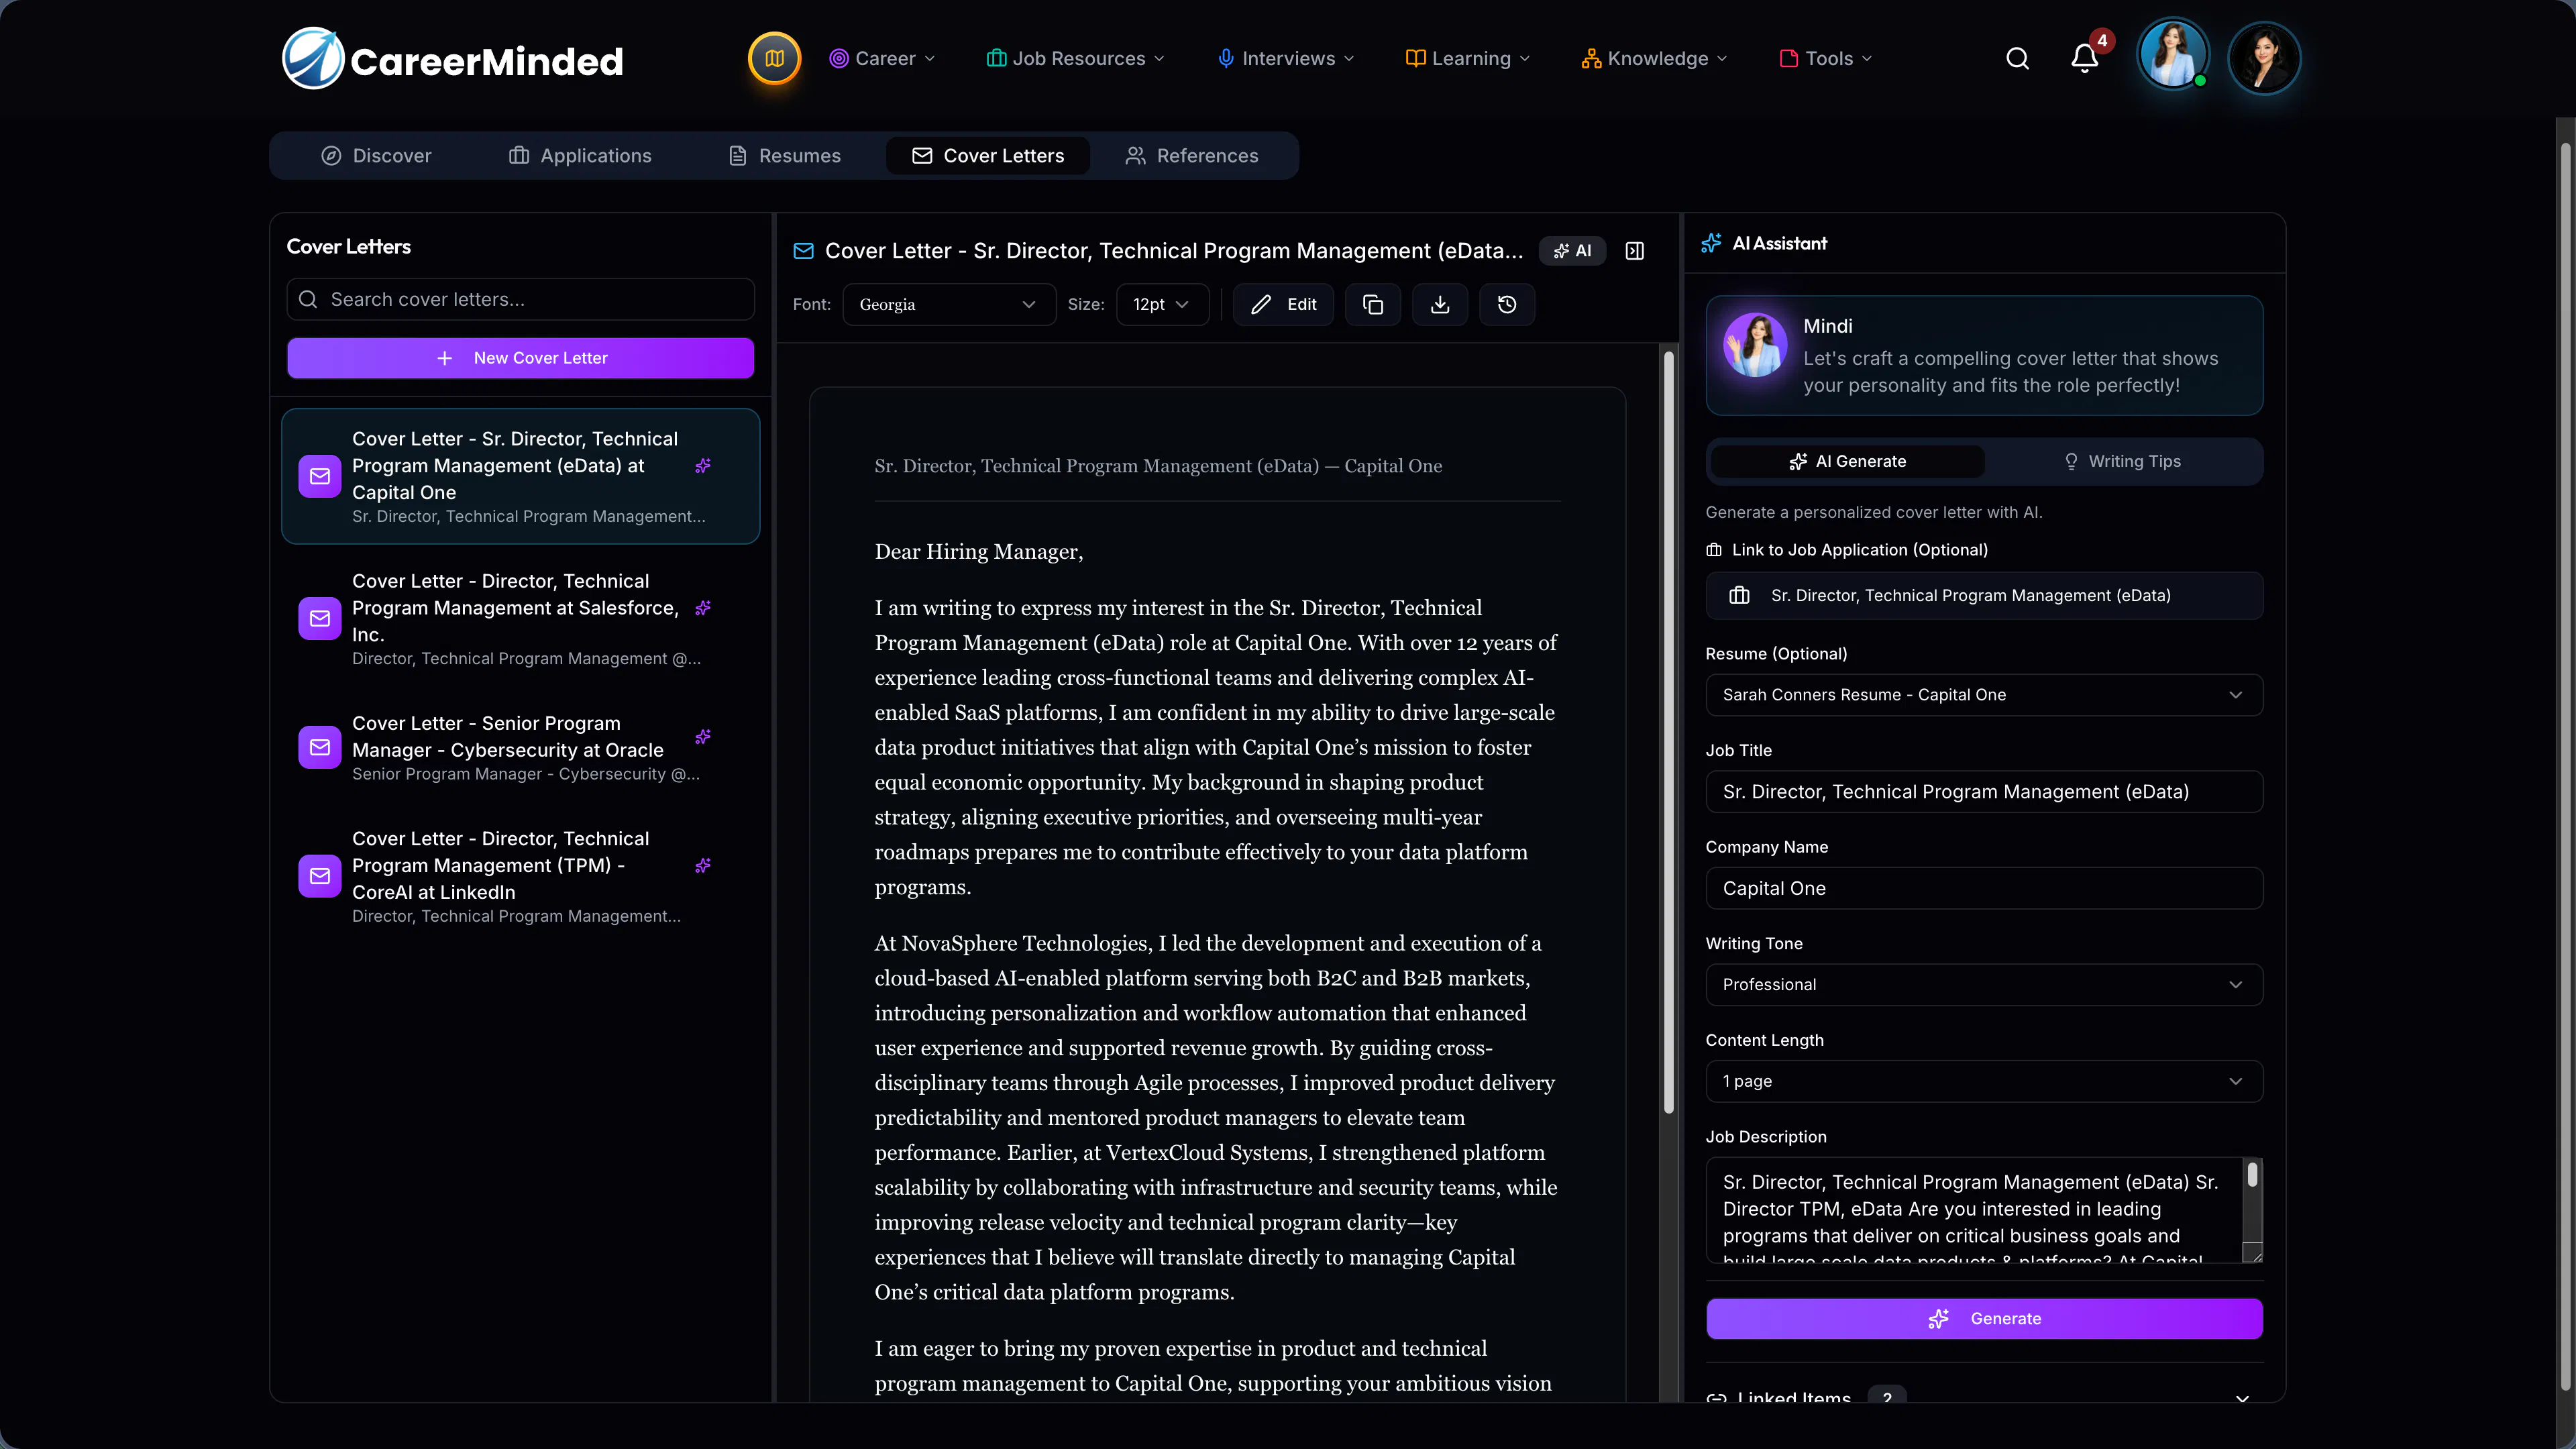
Task: Download the cover letter
Action: (x=1440, y=305)
